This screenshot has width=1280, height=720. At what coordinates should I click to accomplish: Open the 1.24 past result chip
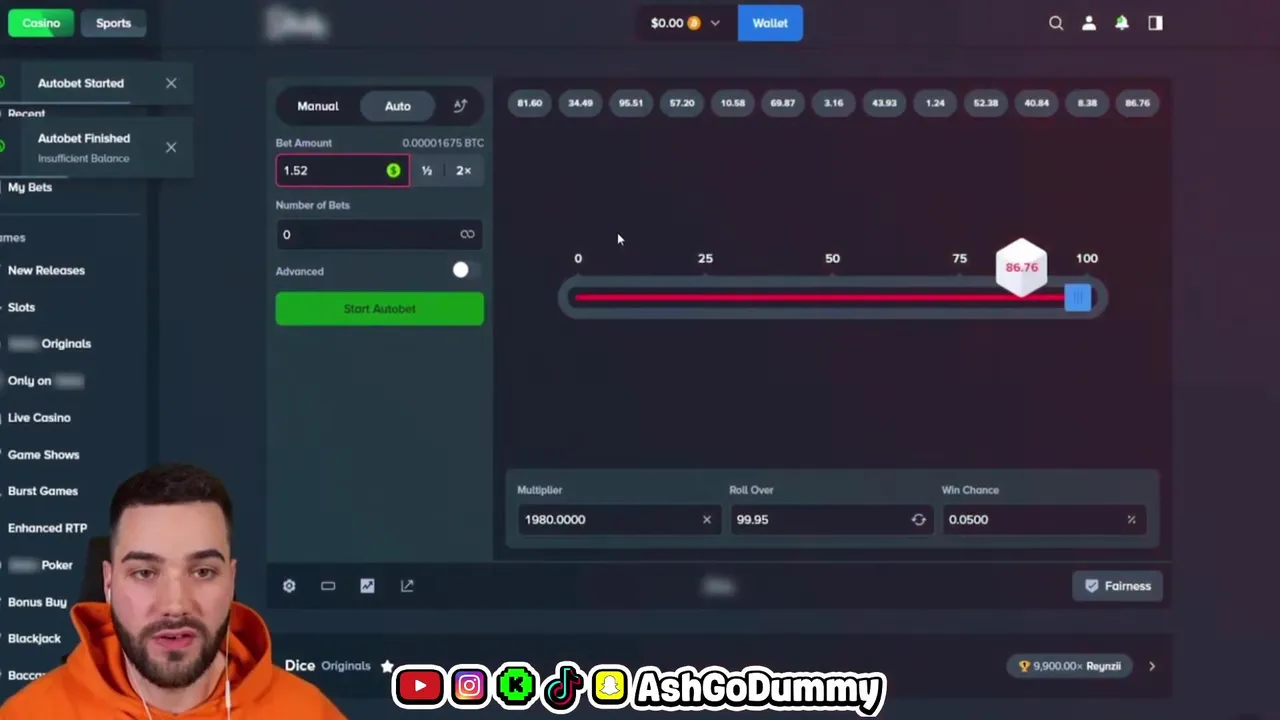pyautogui.click(x=935, y=103)
